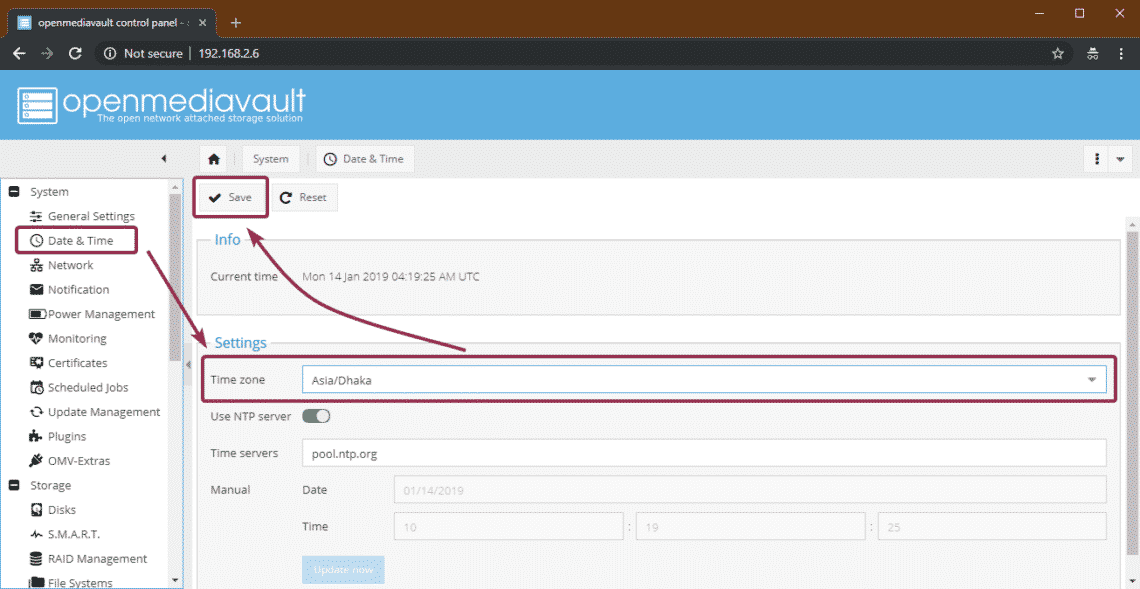This screenshot has width=1140, height=589.
Task: Select Date & Time in sidebar
Action: 80,241
